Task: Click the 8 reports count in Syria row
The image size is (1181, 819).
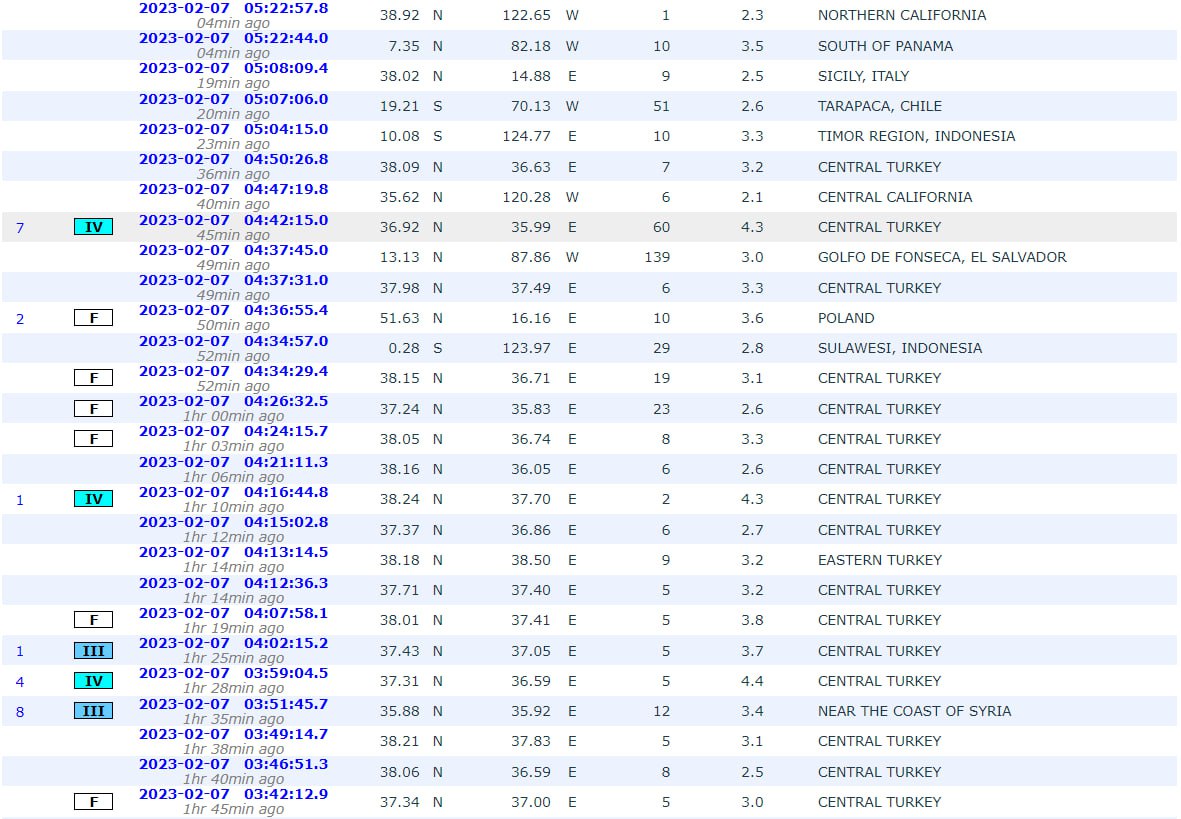Action: pyautogui.click(x=20, y=712)
